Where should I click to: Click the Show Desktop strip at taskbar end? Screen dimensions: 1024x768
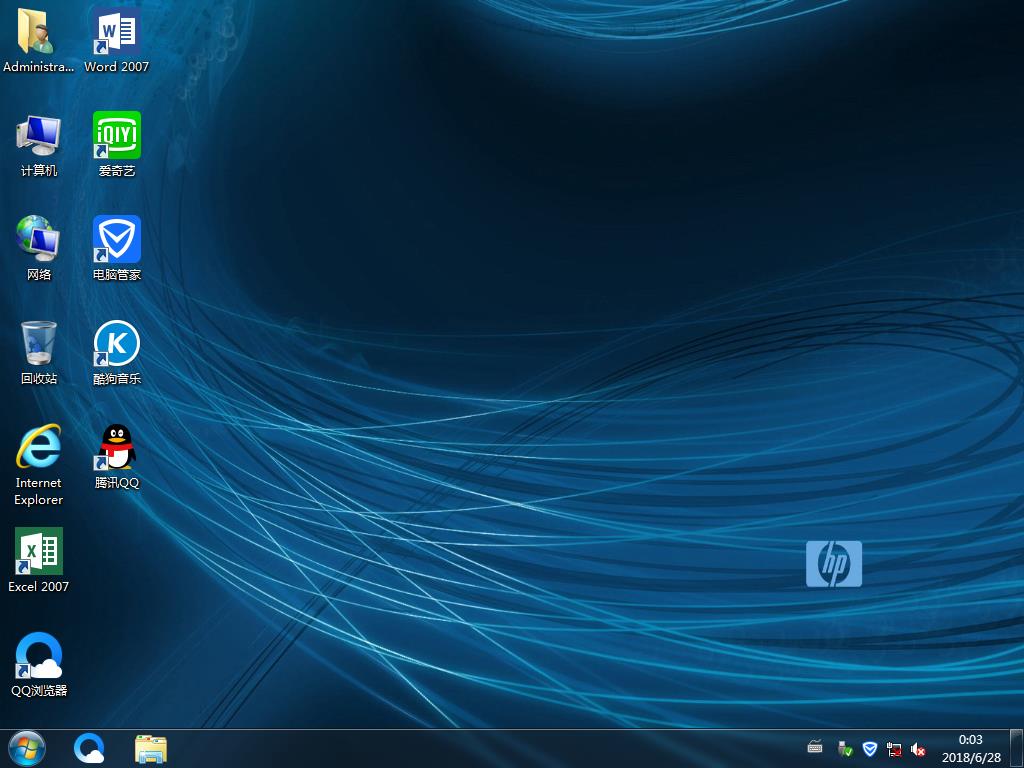[1017, 748]
